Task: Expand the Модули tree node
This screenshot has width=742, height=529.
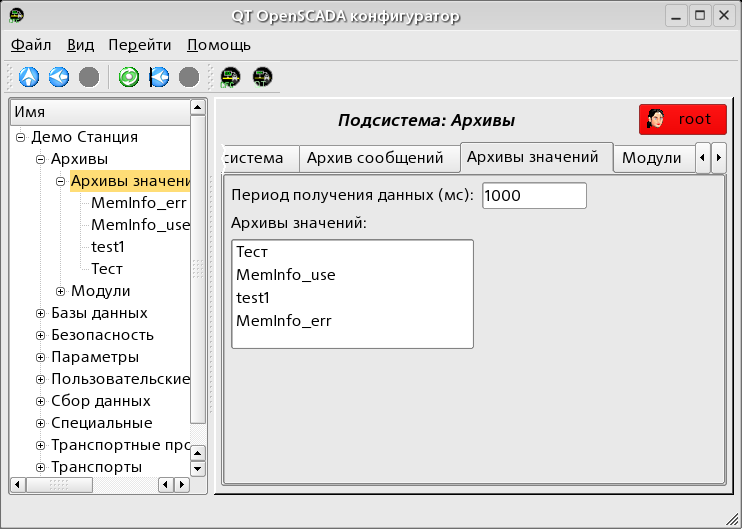Action: click(61, 292)
